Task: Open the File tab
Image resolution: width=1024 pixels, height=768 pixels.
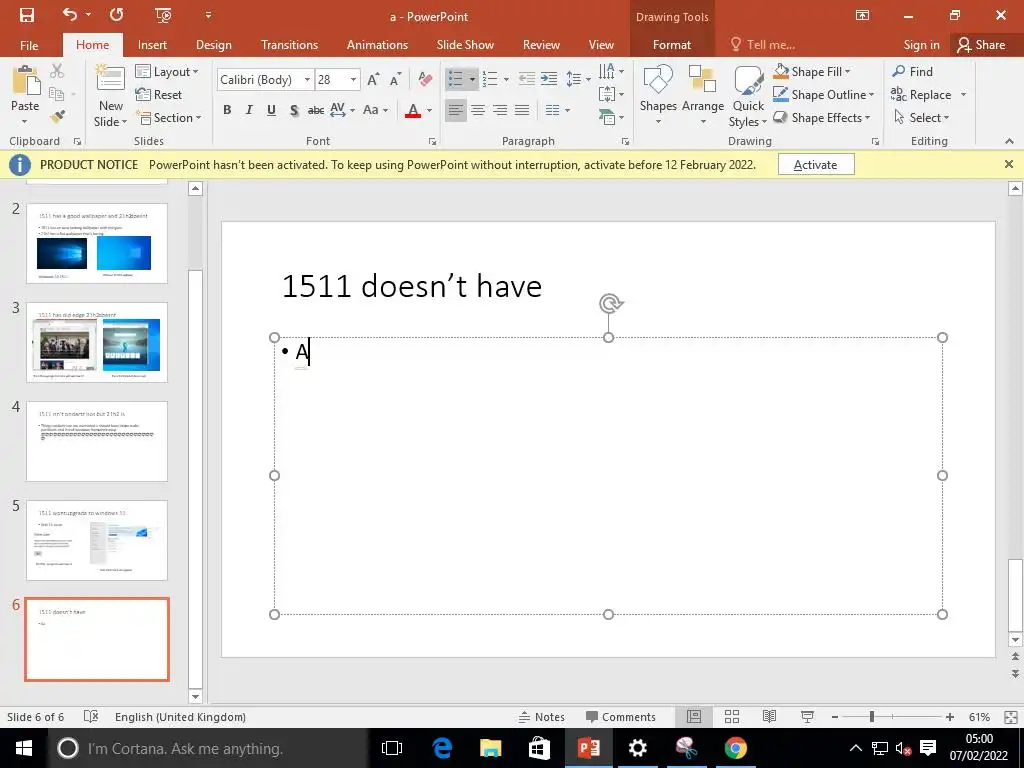Action: [x=29, y=44]
